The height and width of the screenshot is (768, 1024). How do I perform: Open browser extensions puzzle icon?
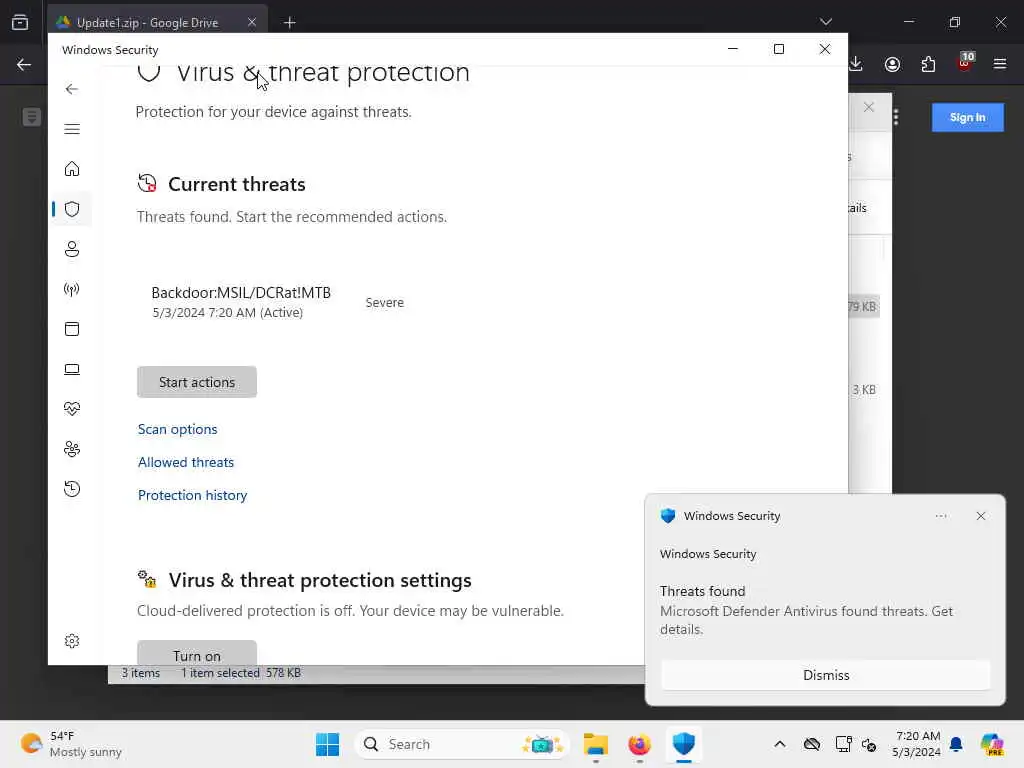click(928, 64)
